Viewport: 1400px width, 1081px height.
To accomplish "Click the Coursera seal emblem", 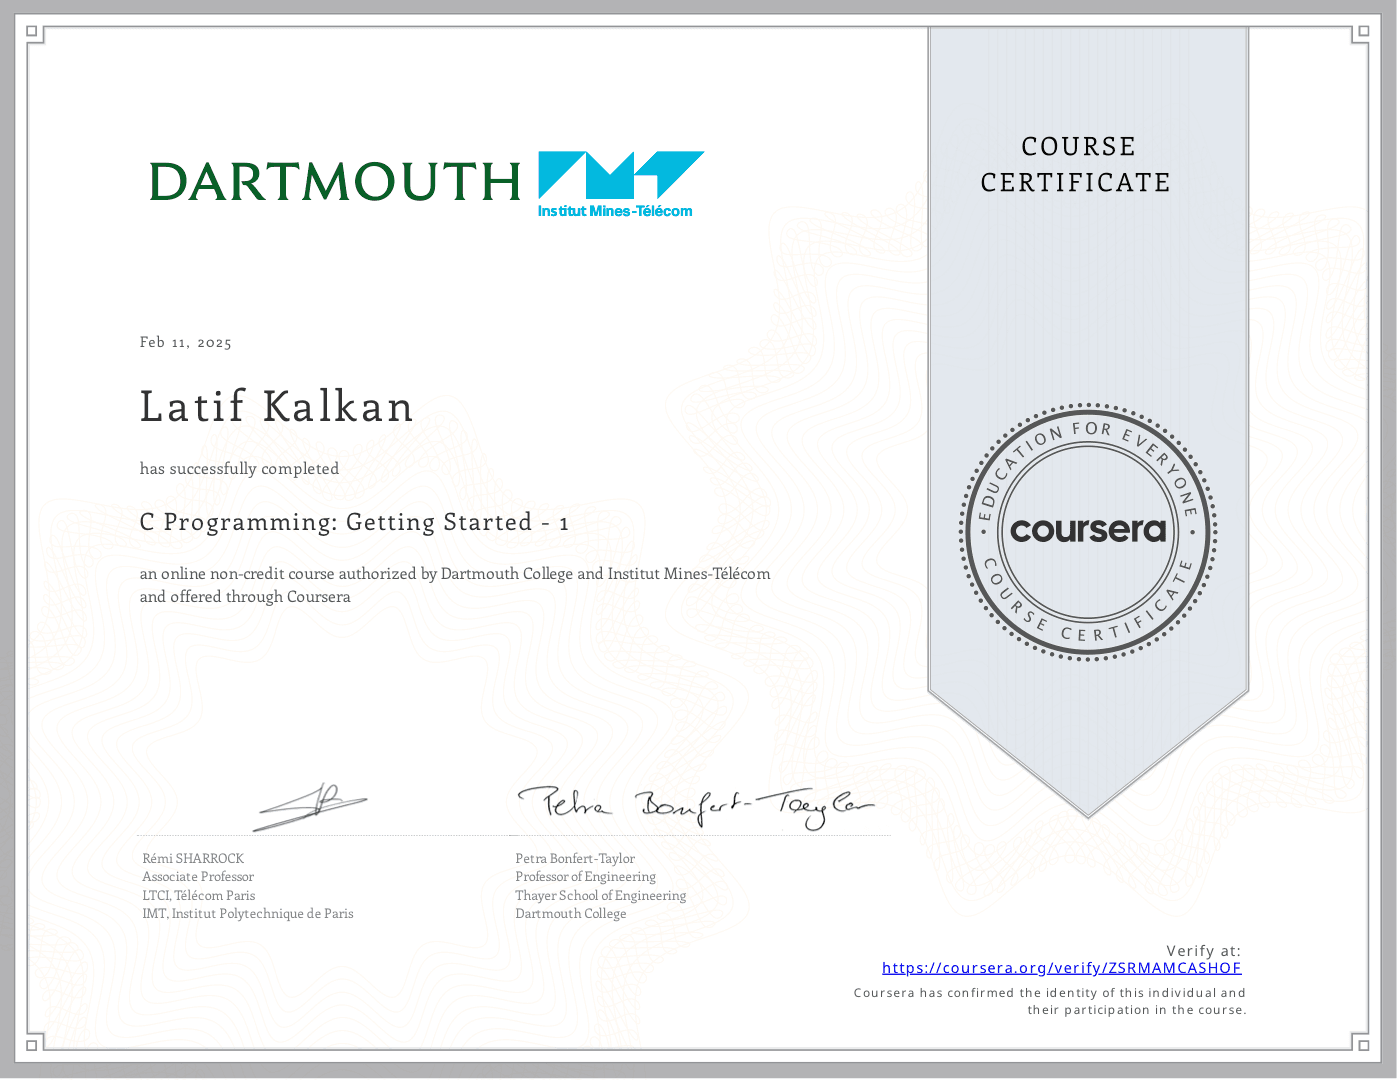I will [x=1088, y=530].
